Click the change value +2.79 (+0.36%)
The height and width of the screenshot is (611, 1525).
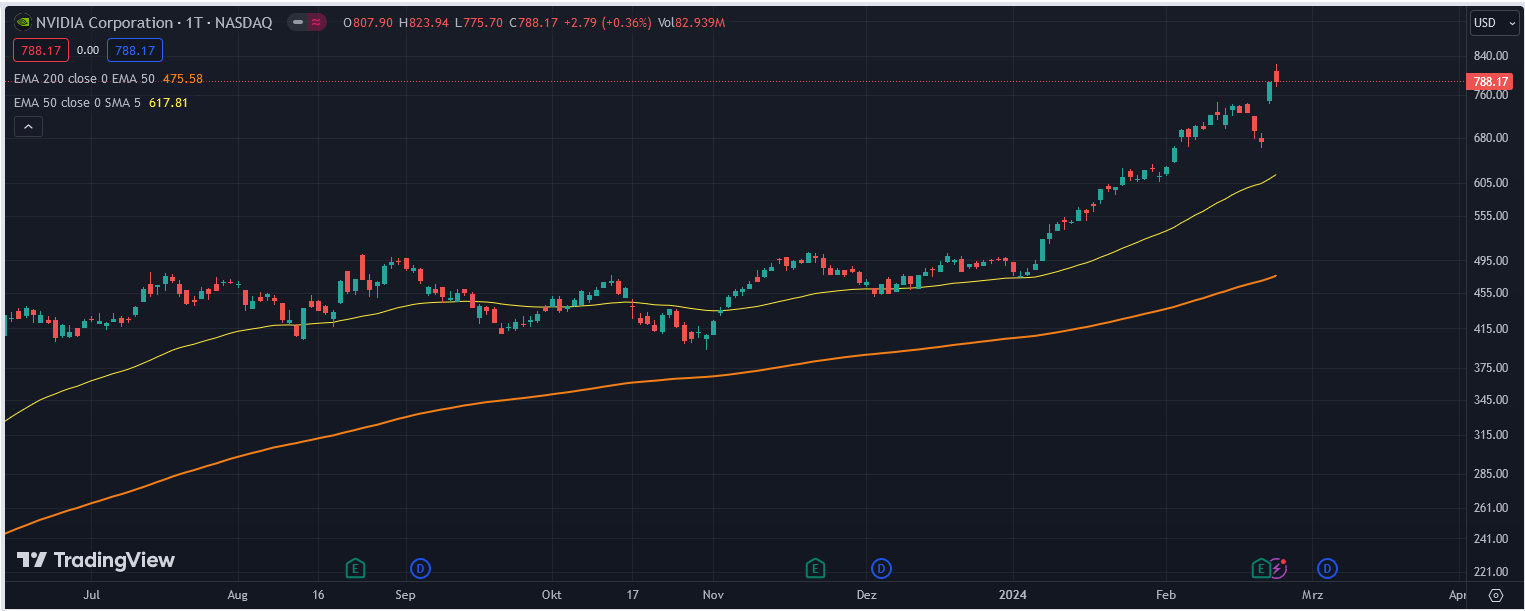606,23
